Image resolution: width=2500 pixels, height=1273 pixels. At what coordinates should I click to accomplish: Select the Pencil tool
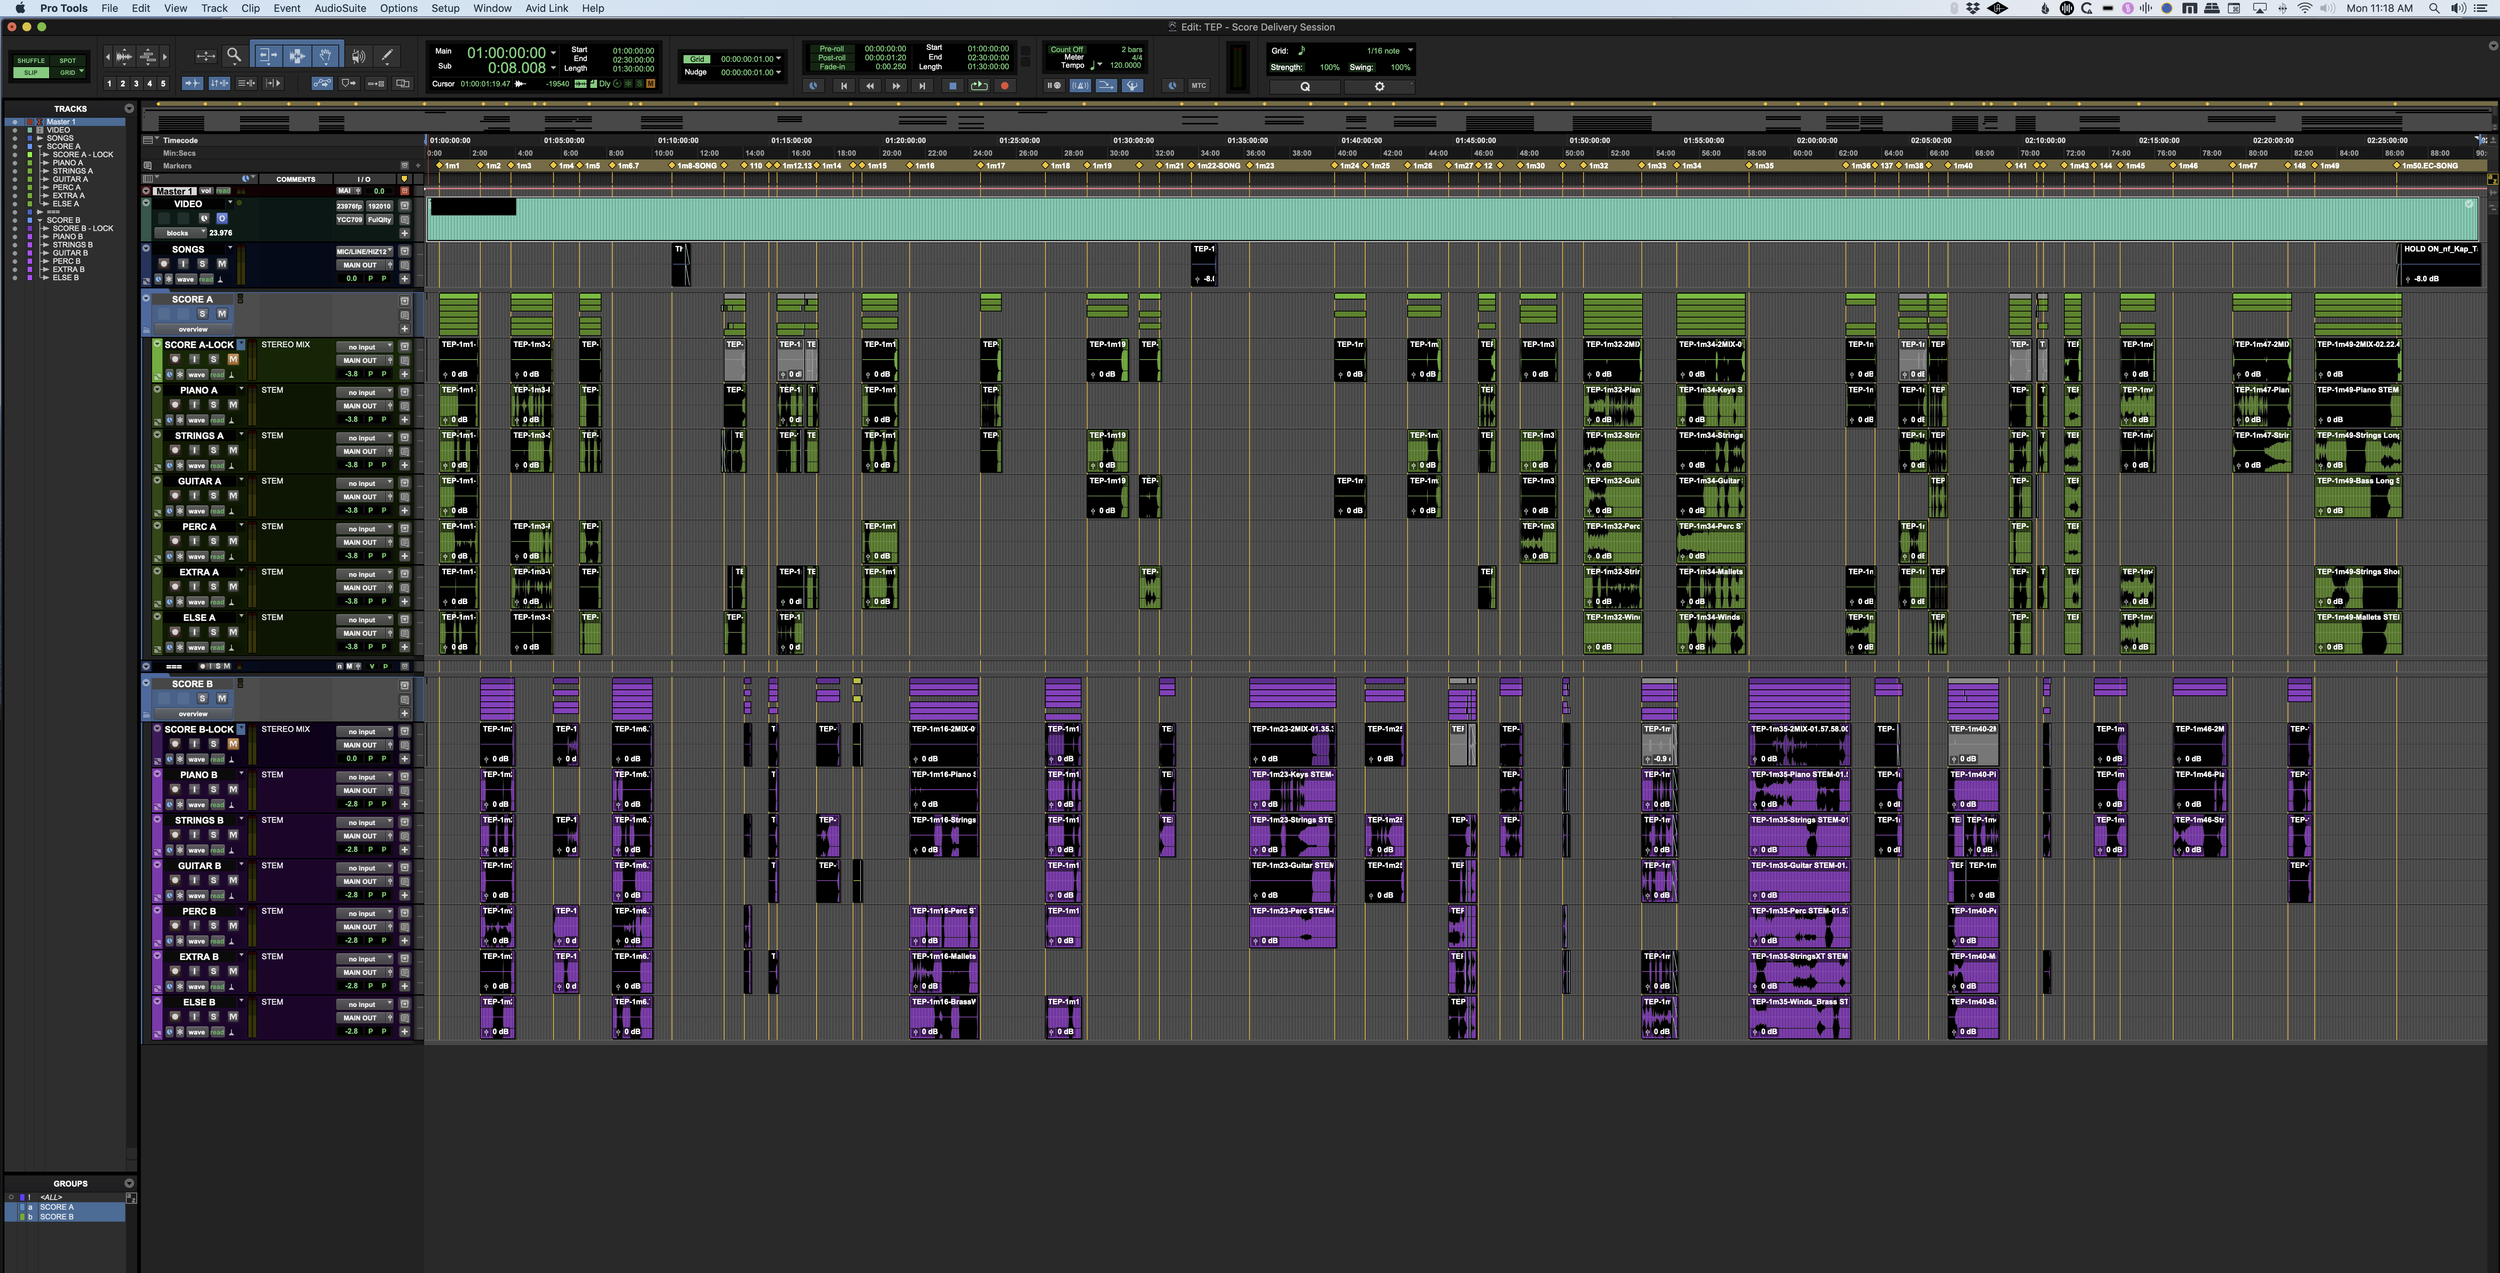click(387, 57)
